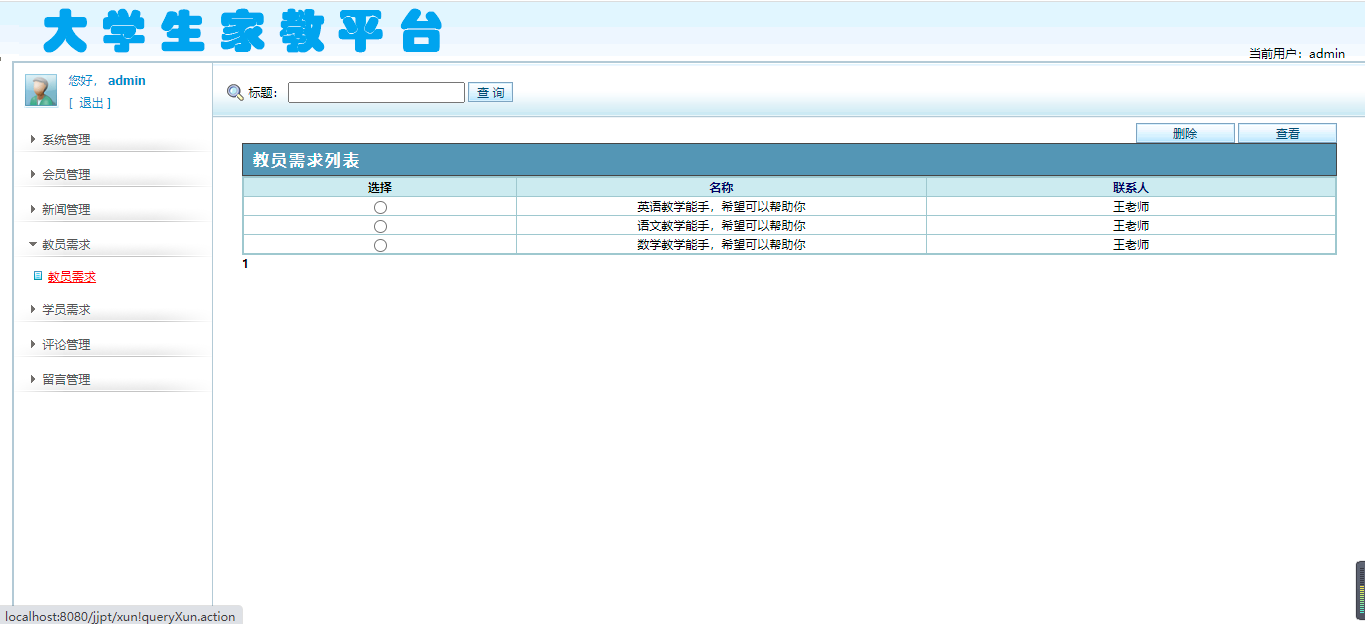Click the 联系人 column header
The height and width of the screenshot is (624, 1365).
(x=1131, y=188)
